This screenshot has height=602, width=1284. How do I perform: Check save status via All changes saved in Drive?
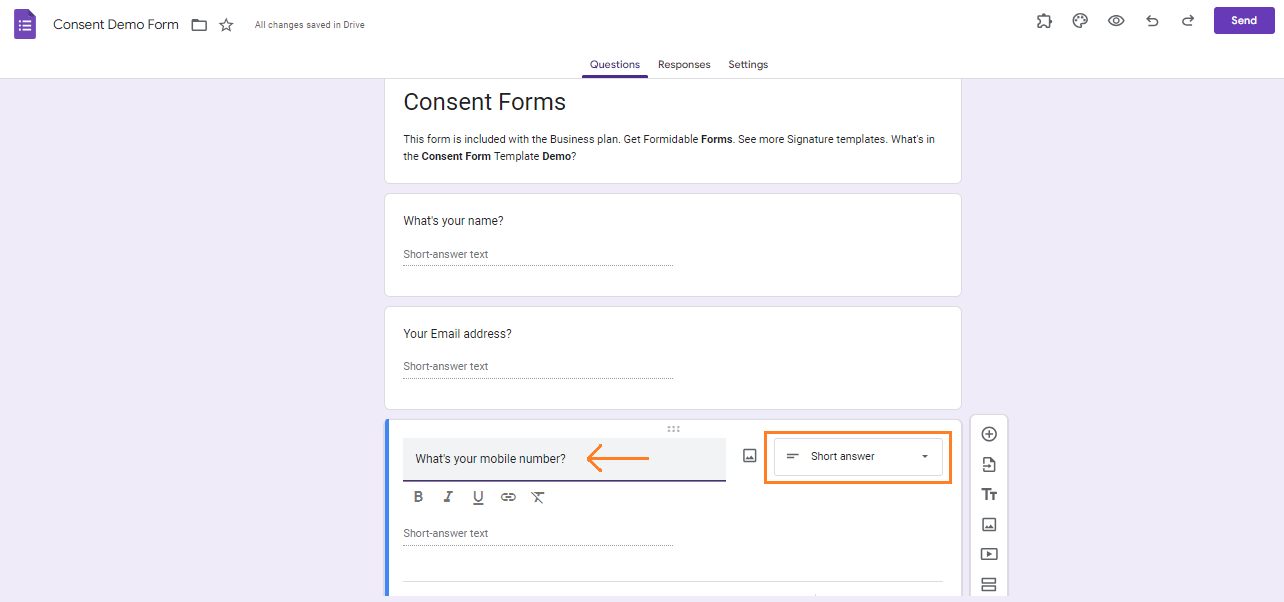click(x=309, y=24)
